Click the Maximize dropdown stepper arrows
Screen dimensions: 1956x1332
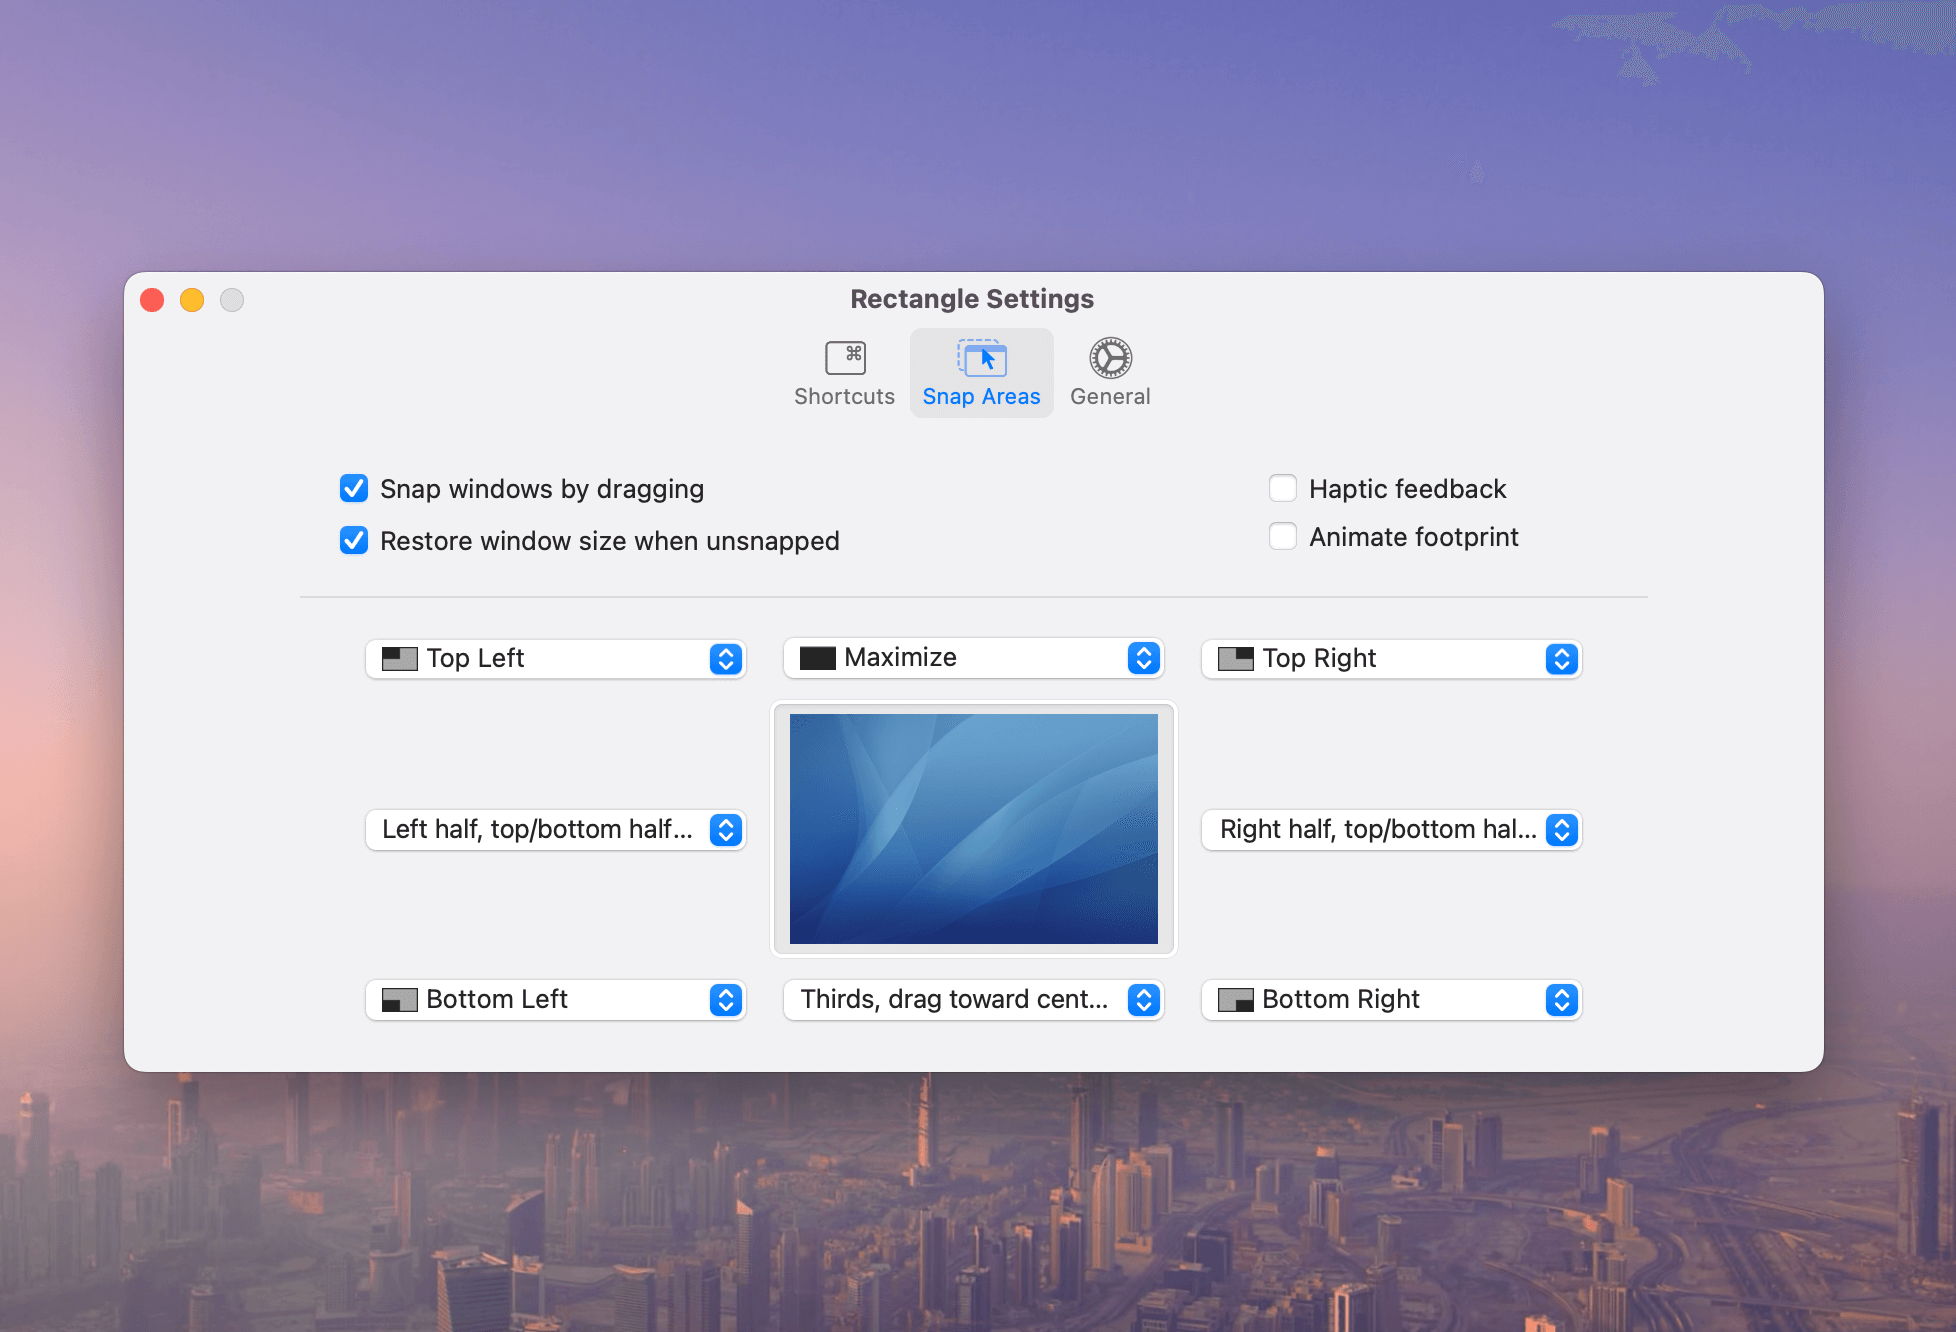click(1143, 658)
